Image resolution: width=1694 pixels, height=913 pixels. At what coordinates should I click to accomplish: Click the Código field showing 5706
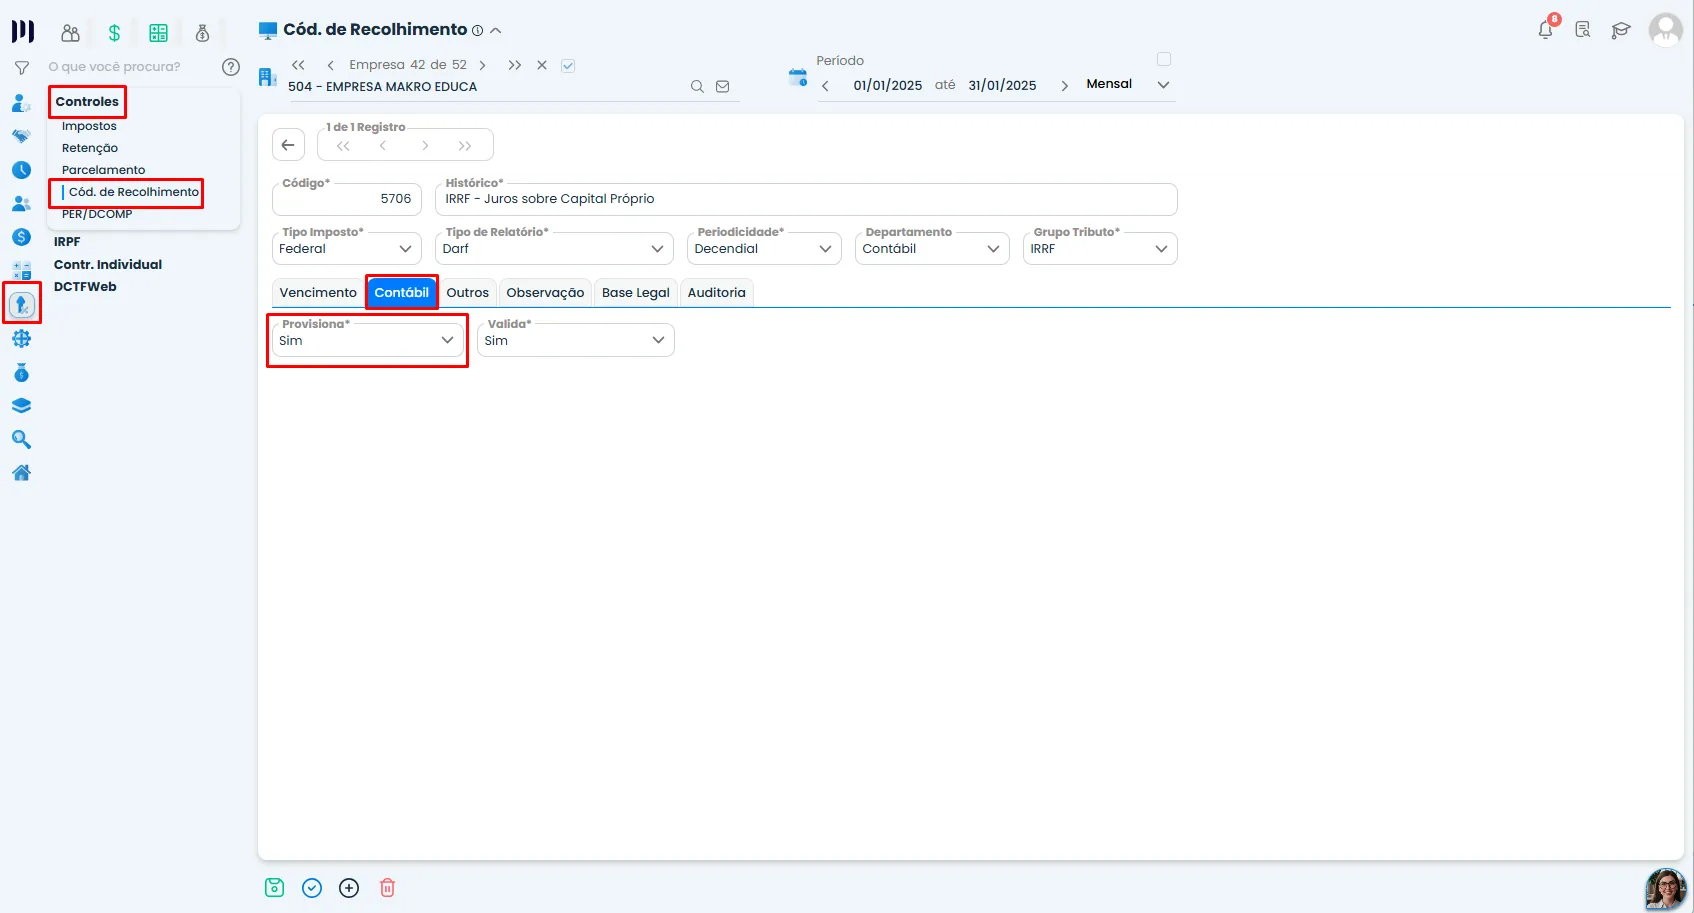(x=346, y=199)
